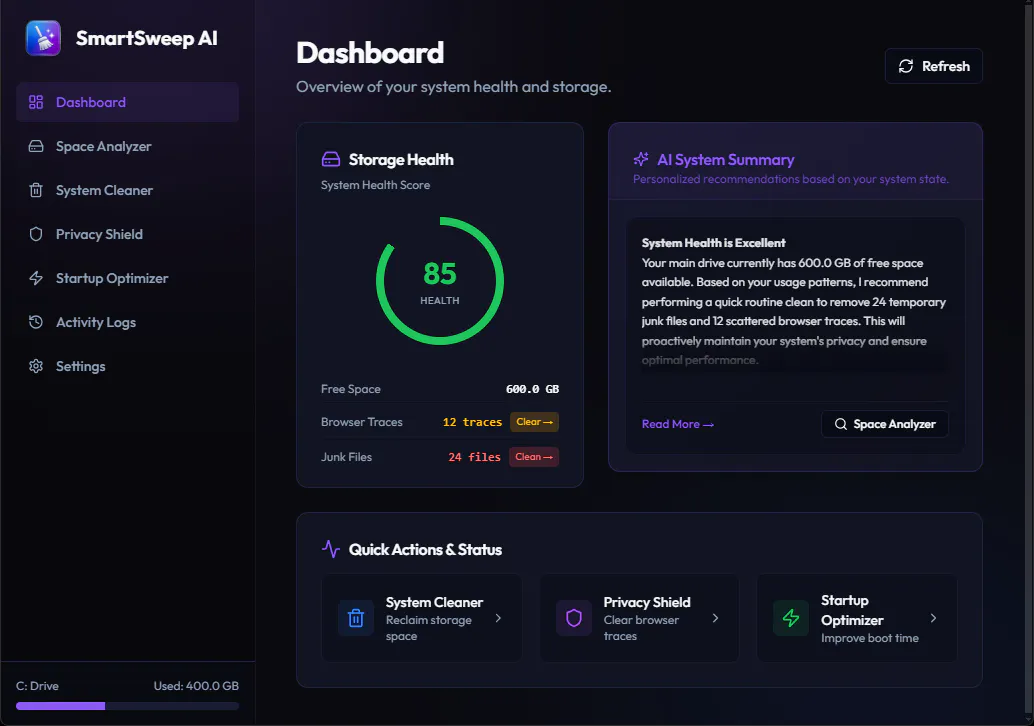The image size is (1034, 726).
Task: Open the Settings page
Action: click(x=127, y=366)
